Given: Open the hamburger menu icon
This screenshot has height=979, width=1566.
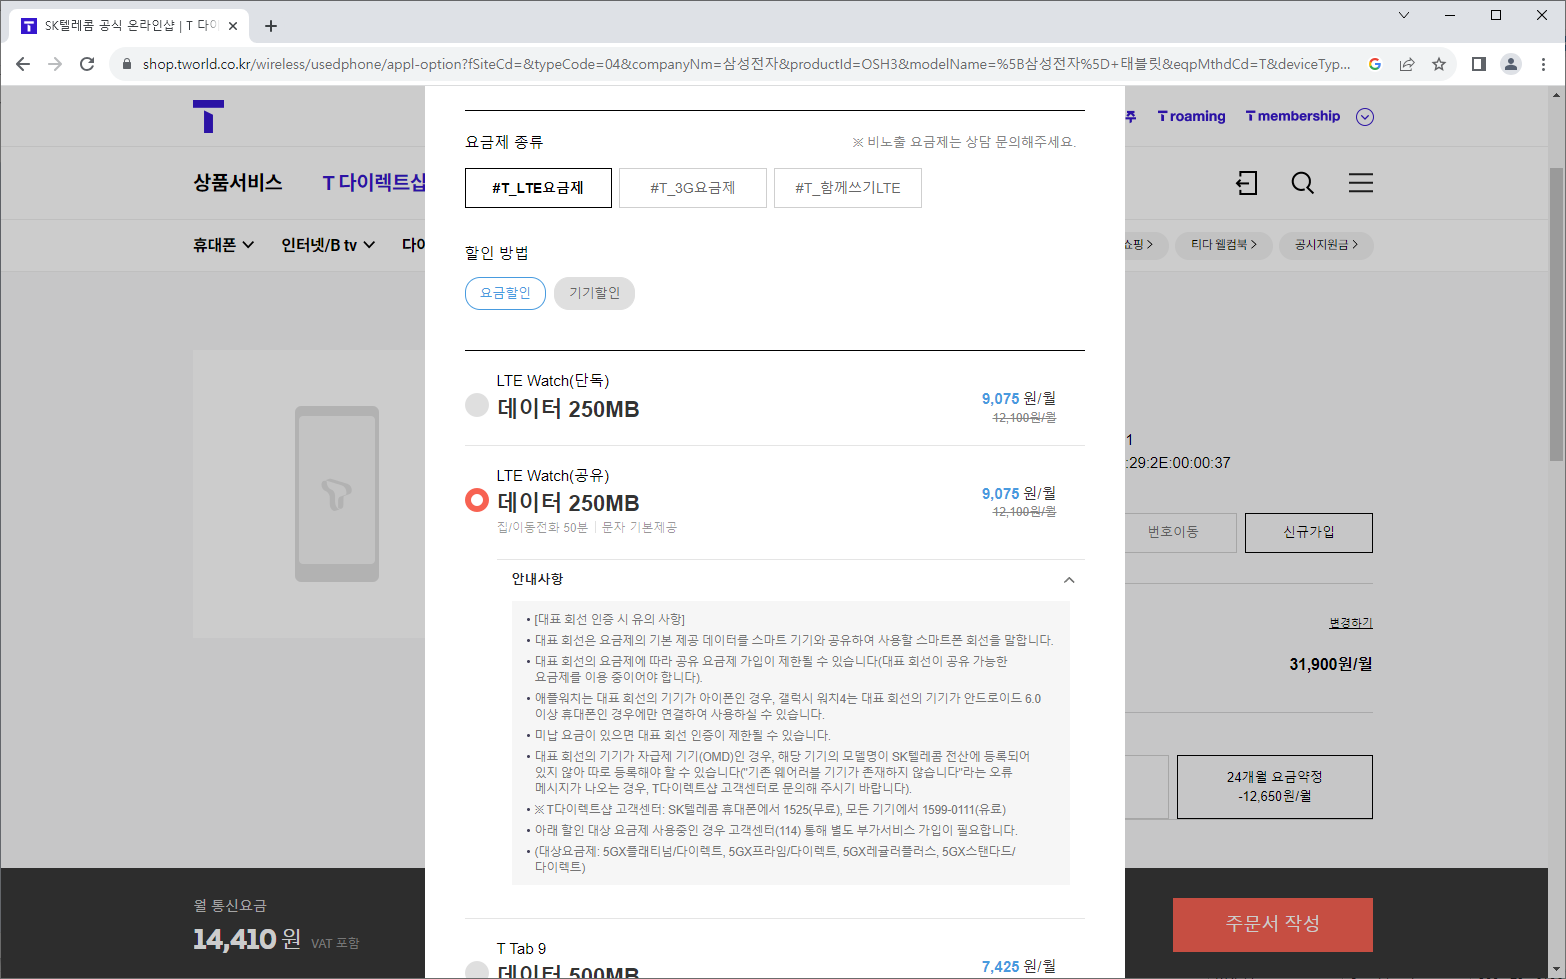Looking at the screenshot, I should tap(1360, 183).
